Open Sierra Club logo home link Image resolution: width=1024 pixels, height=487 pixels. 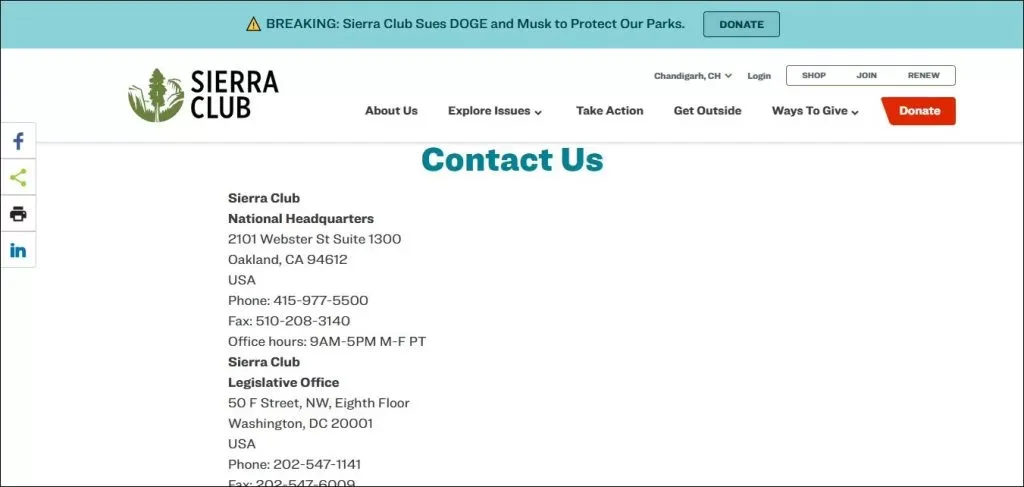pos(203,95)
